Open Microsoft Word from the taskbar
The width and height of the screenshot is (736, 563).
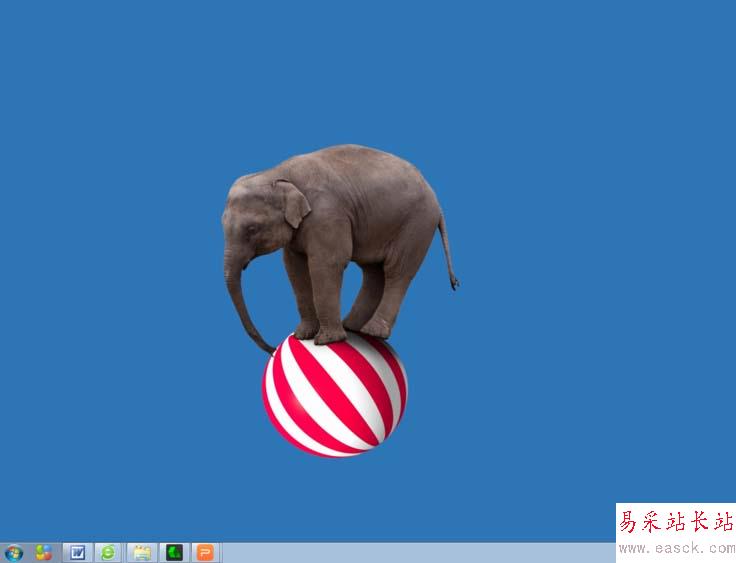(x=78, y=553)
